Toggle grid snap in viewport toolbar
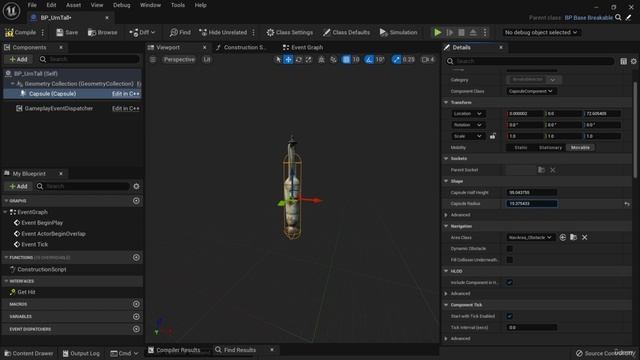Screen dimensions: 640x360 [346, 60]
